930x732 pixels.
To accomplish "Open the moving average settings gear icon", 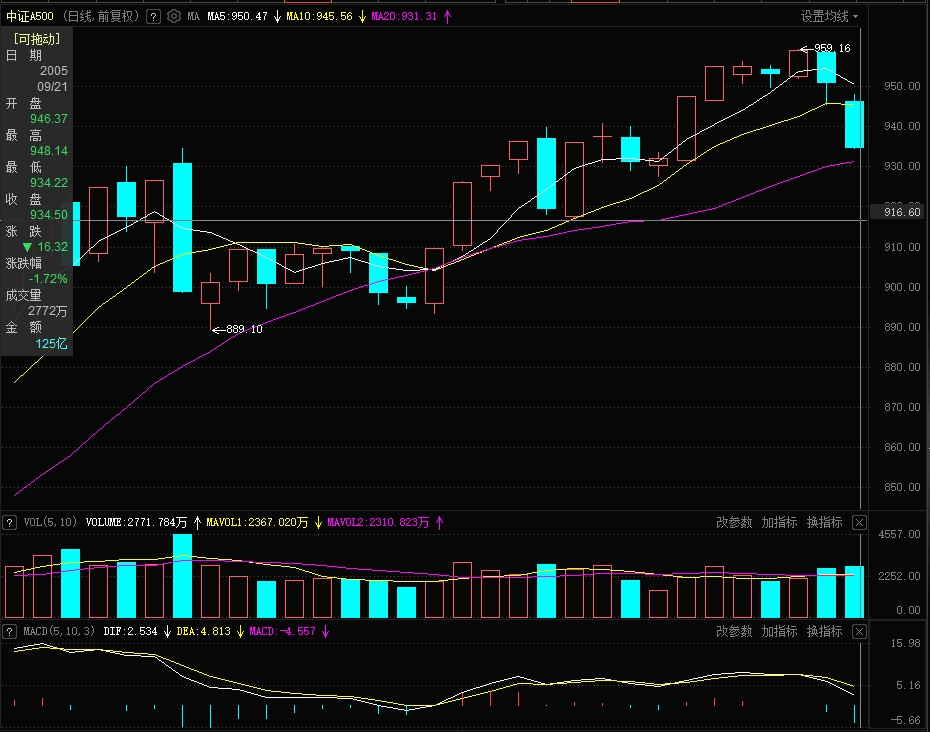I will click(x=174, y=17).
